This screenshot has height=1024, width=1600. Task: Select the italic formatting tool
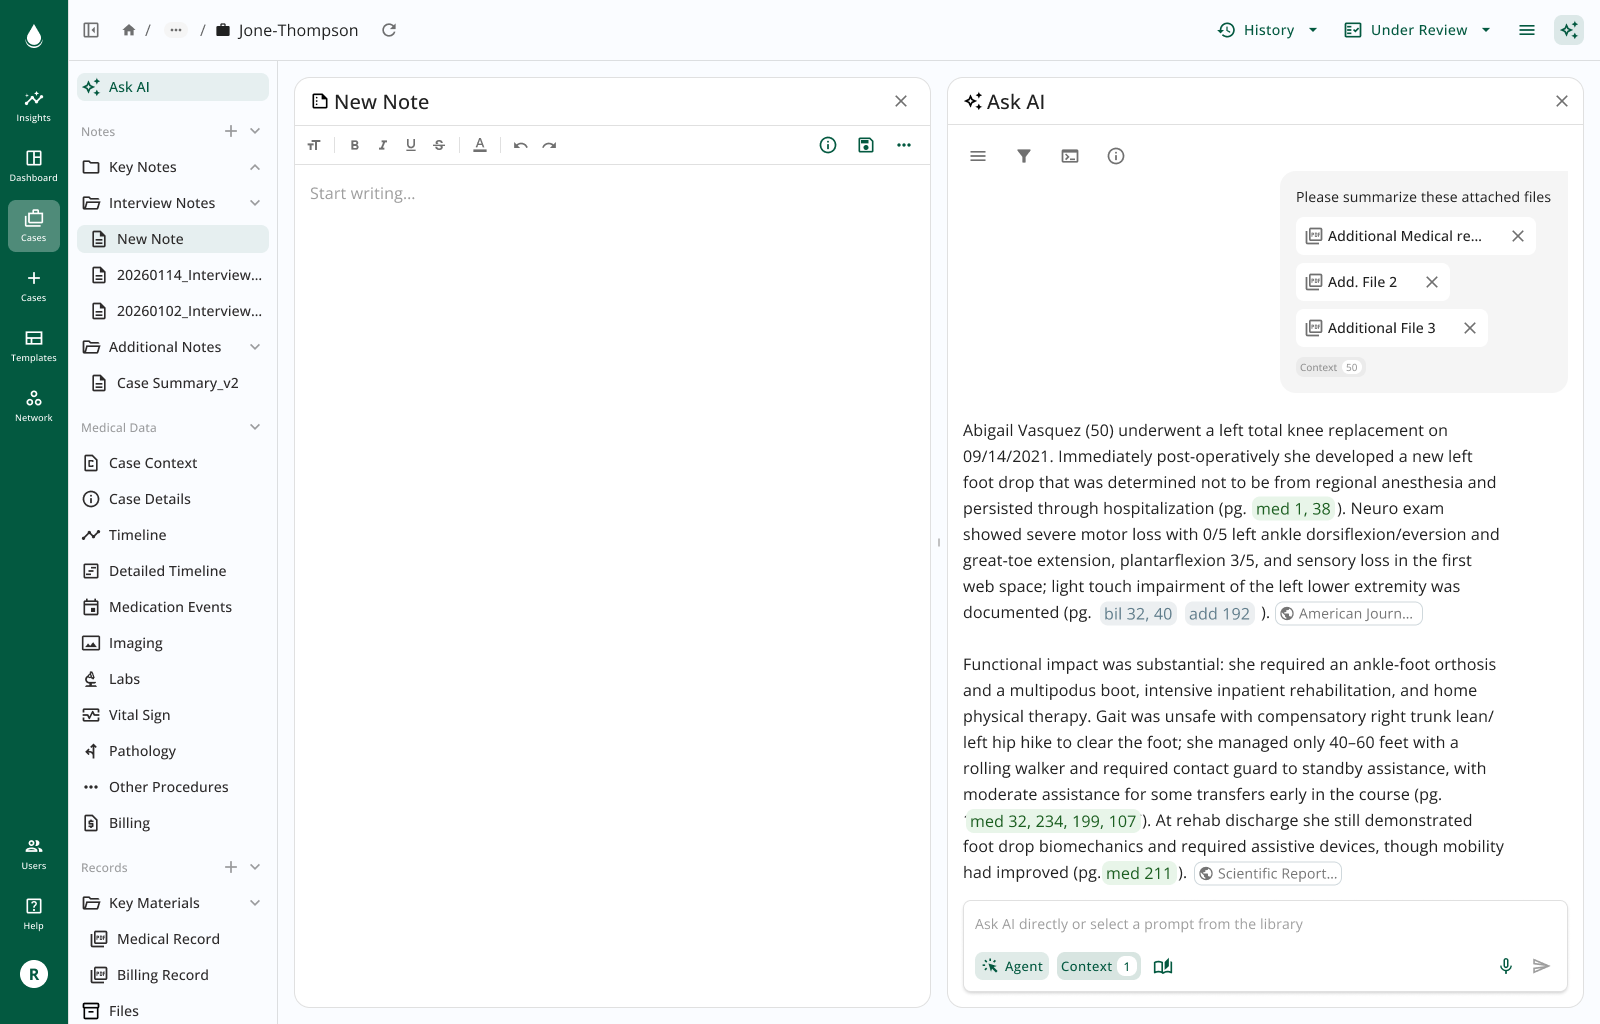[382, 145]
